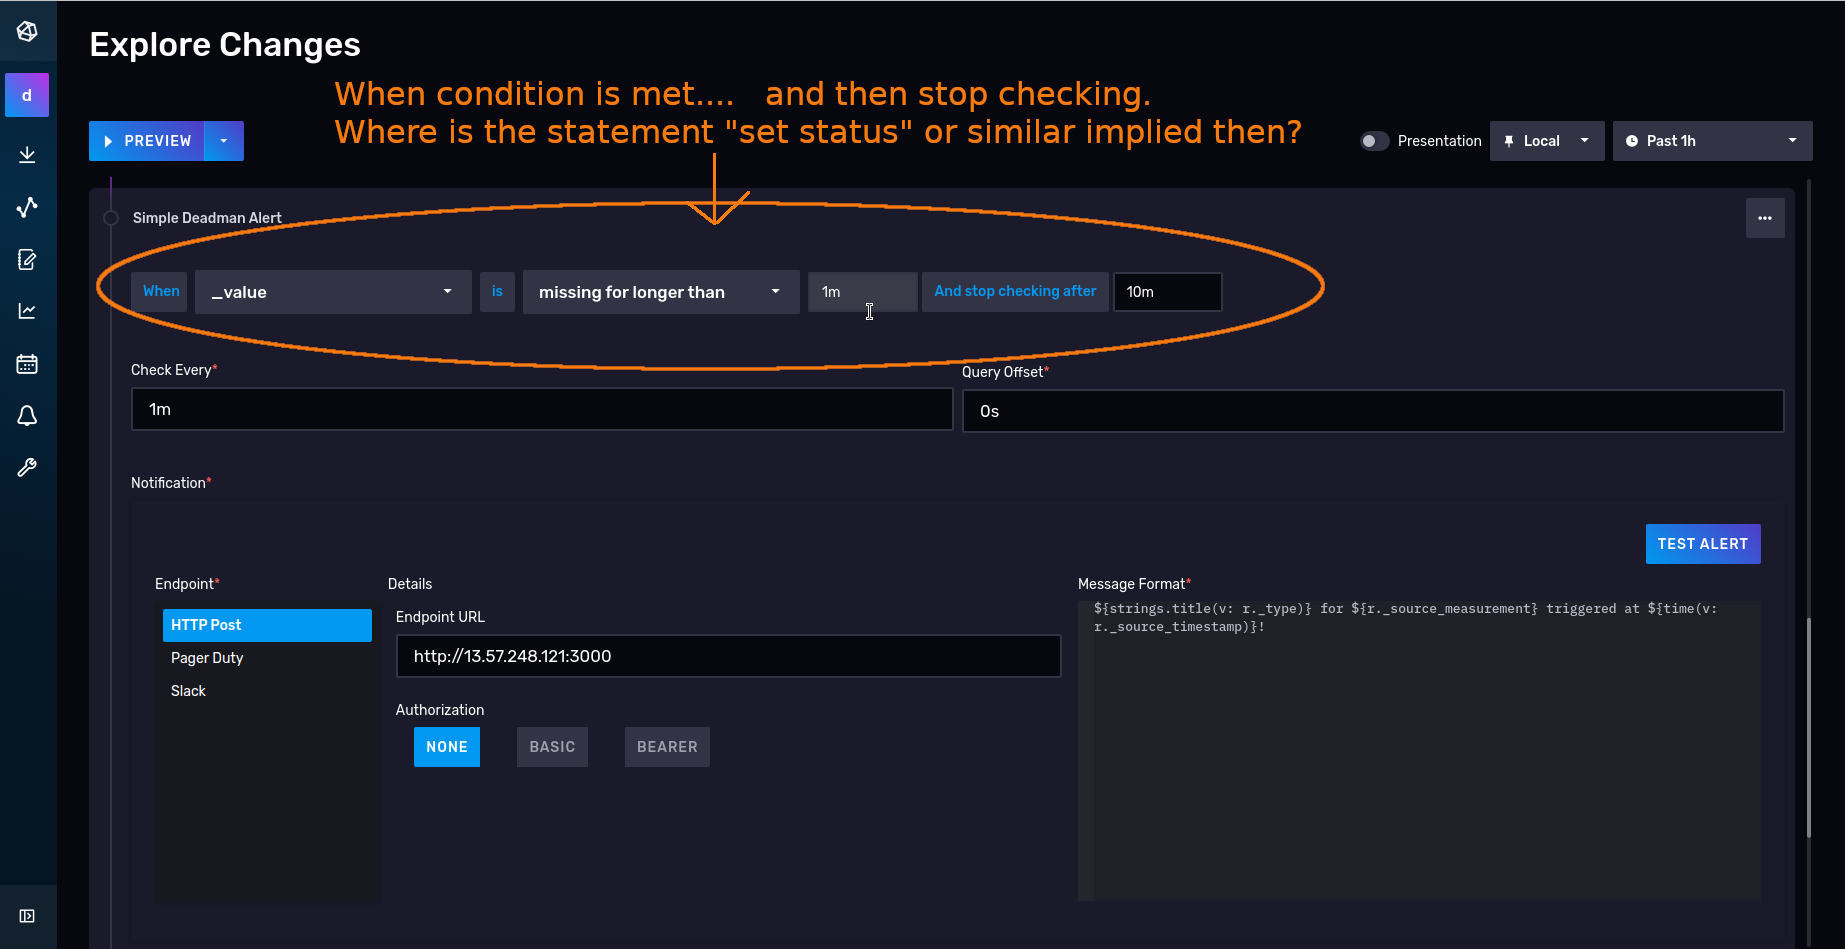Screen dimensions: 1845x949
Task: Click the Query Offset input field
Action: click(1373, 411)
